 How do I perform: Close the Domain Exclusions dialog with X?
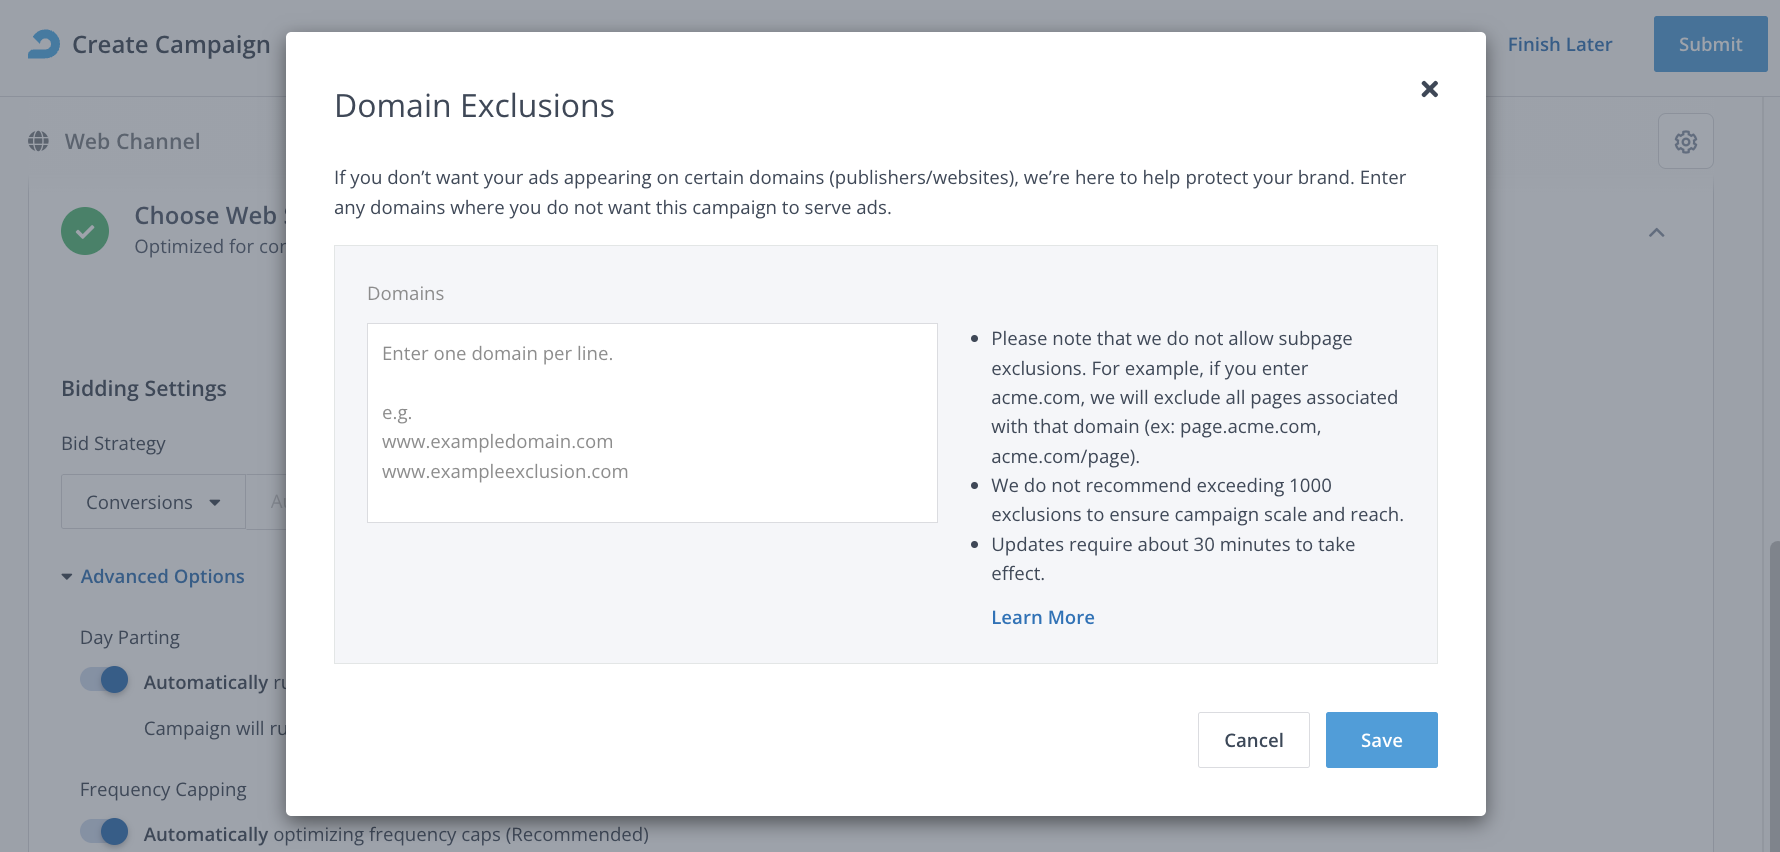coord(1429,89)
